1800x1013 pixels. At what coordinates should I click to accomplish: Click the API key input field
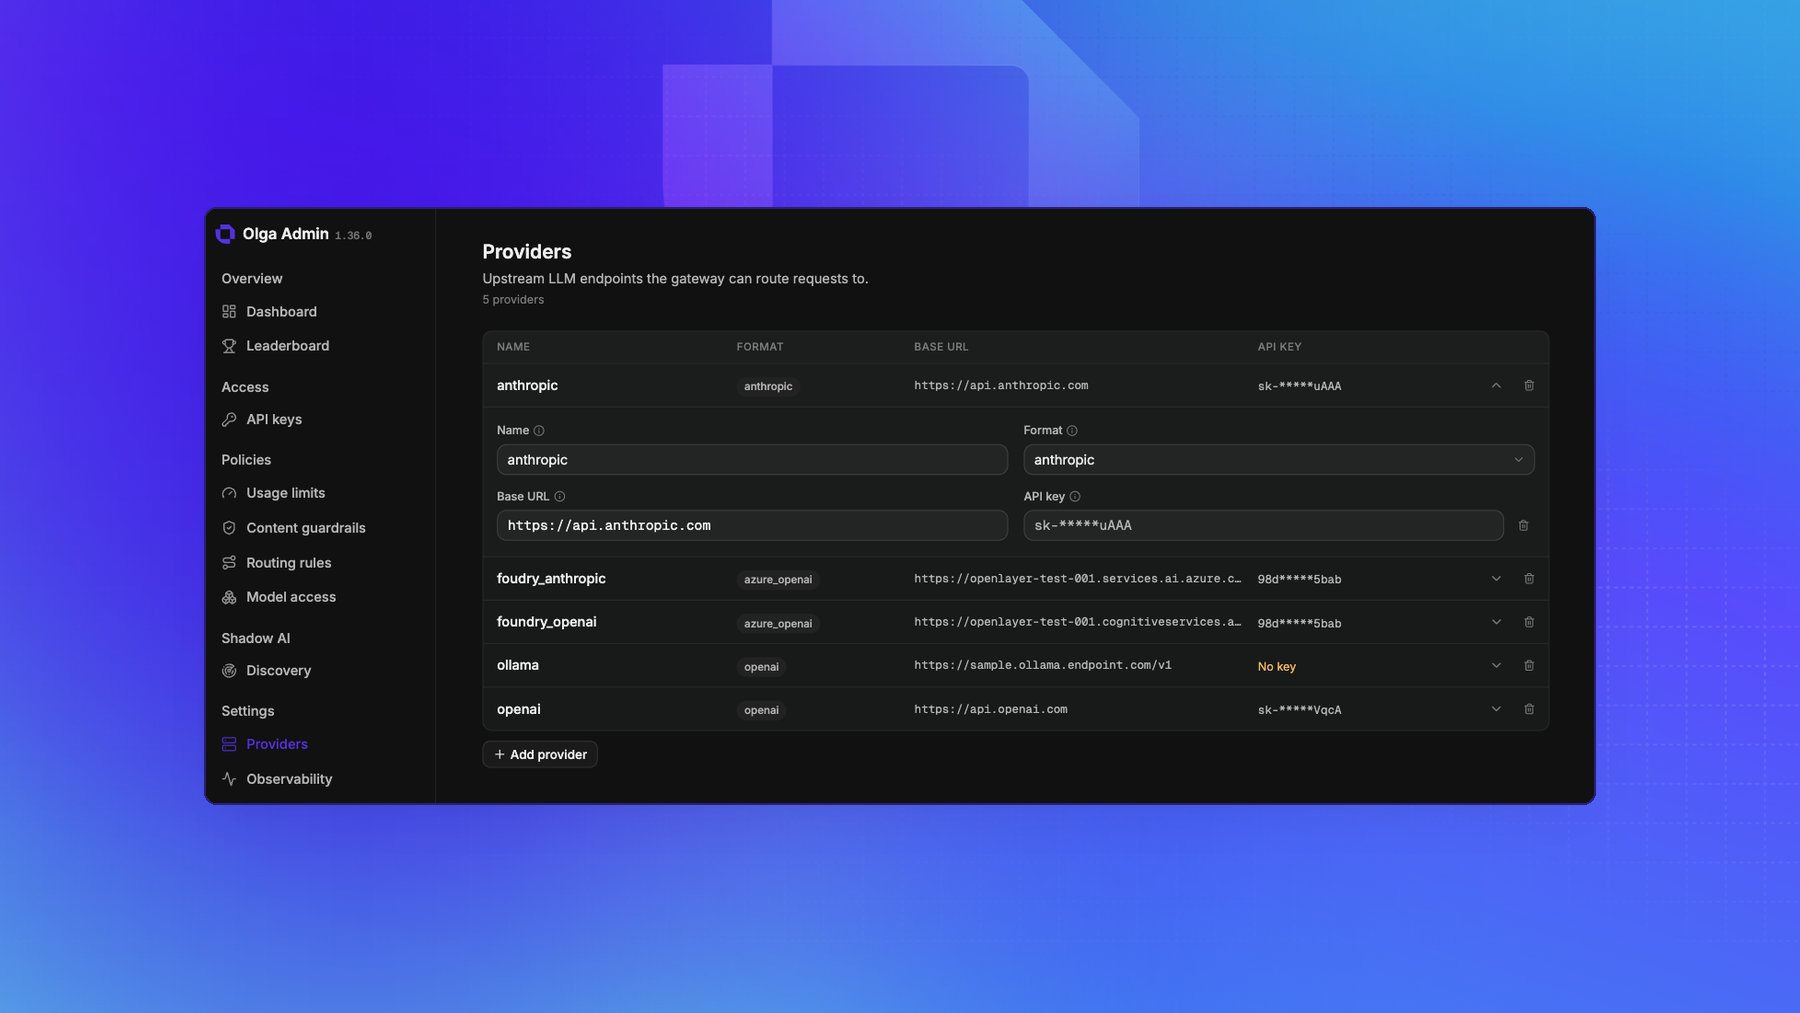[x=1263, y=526]
